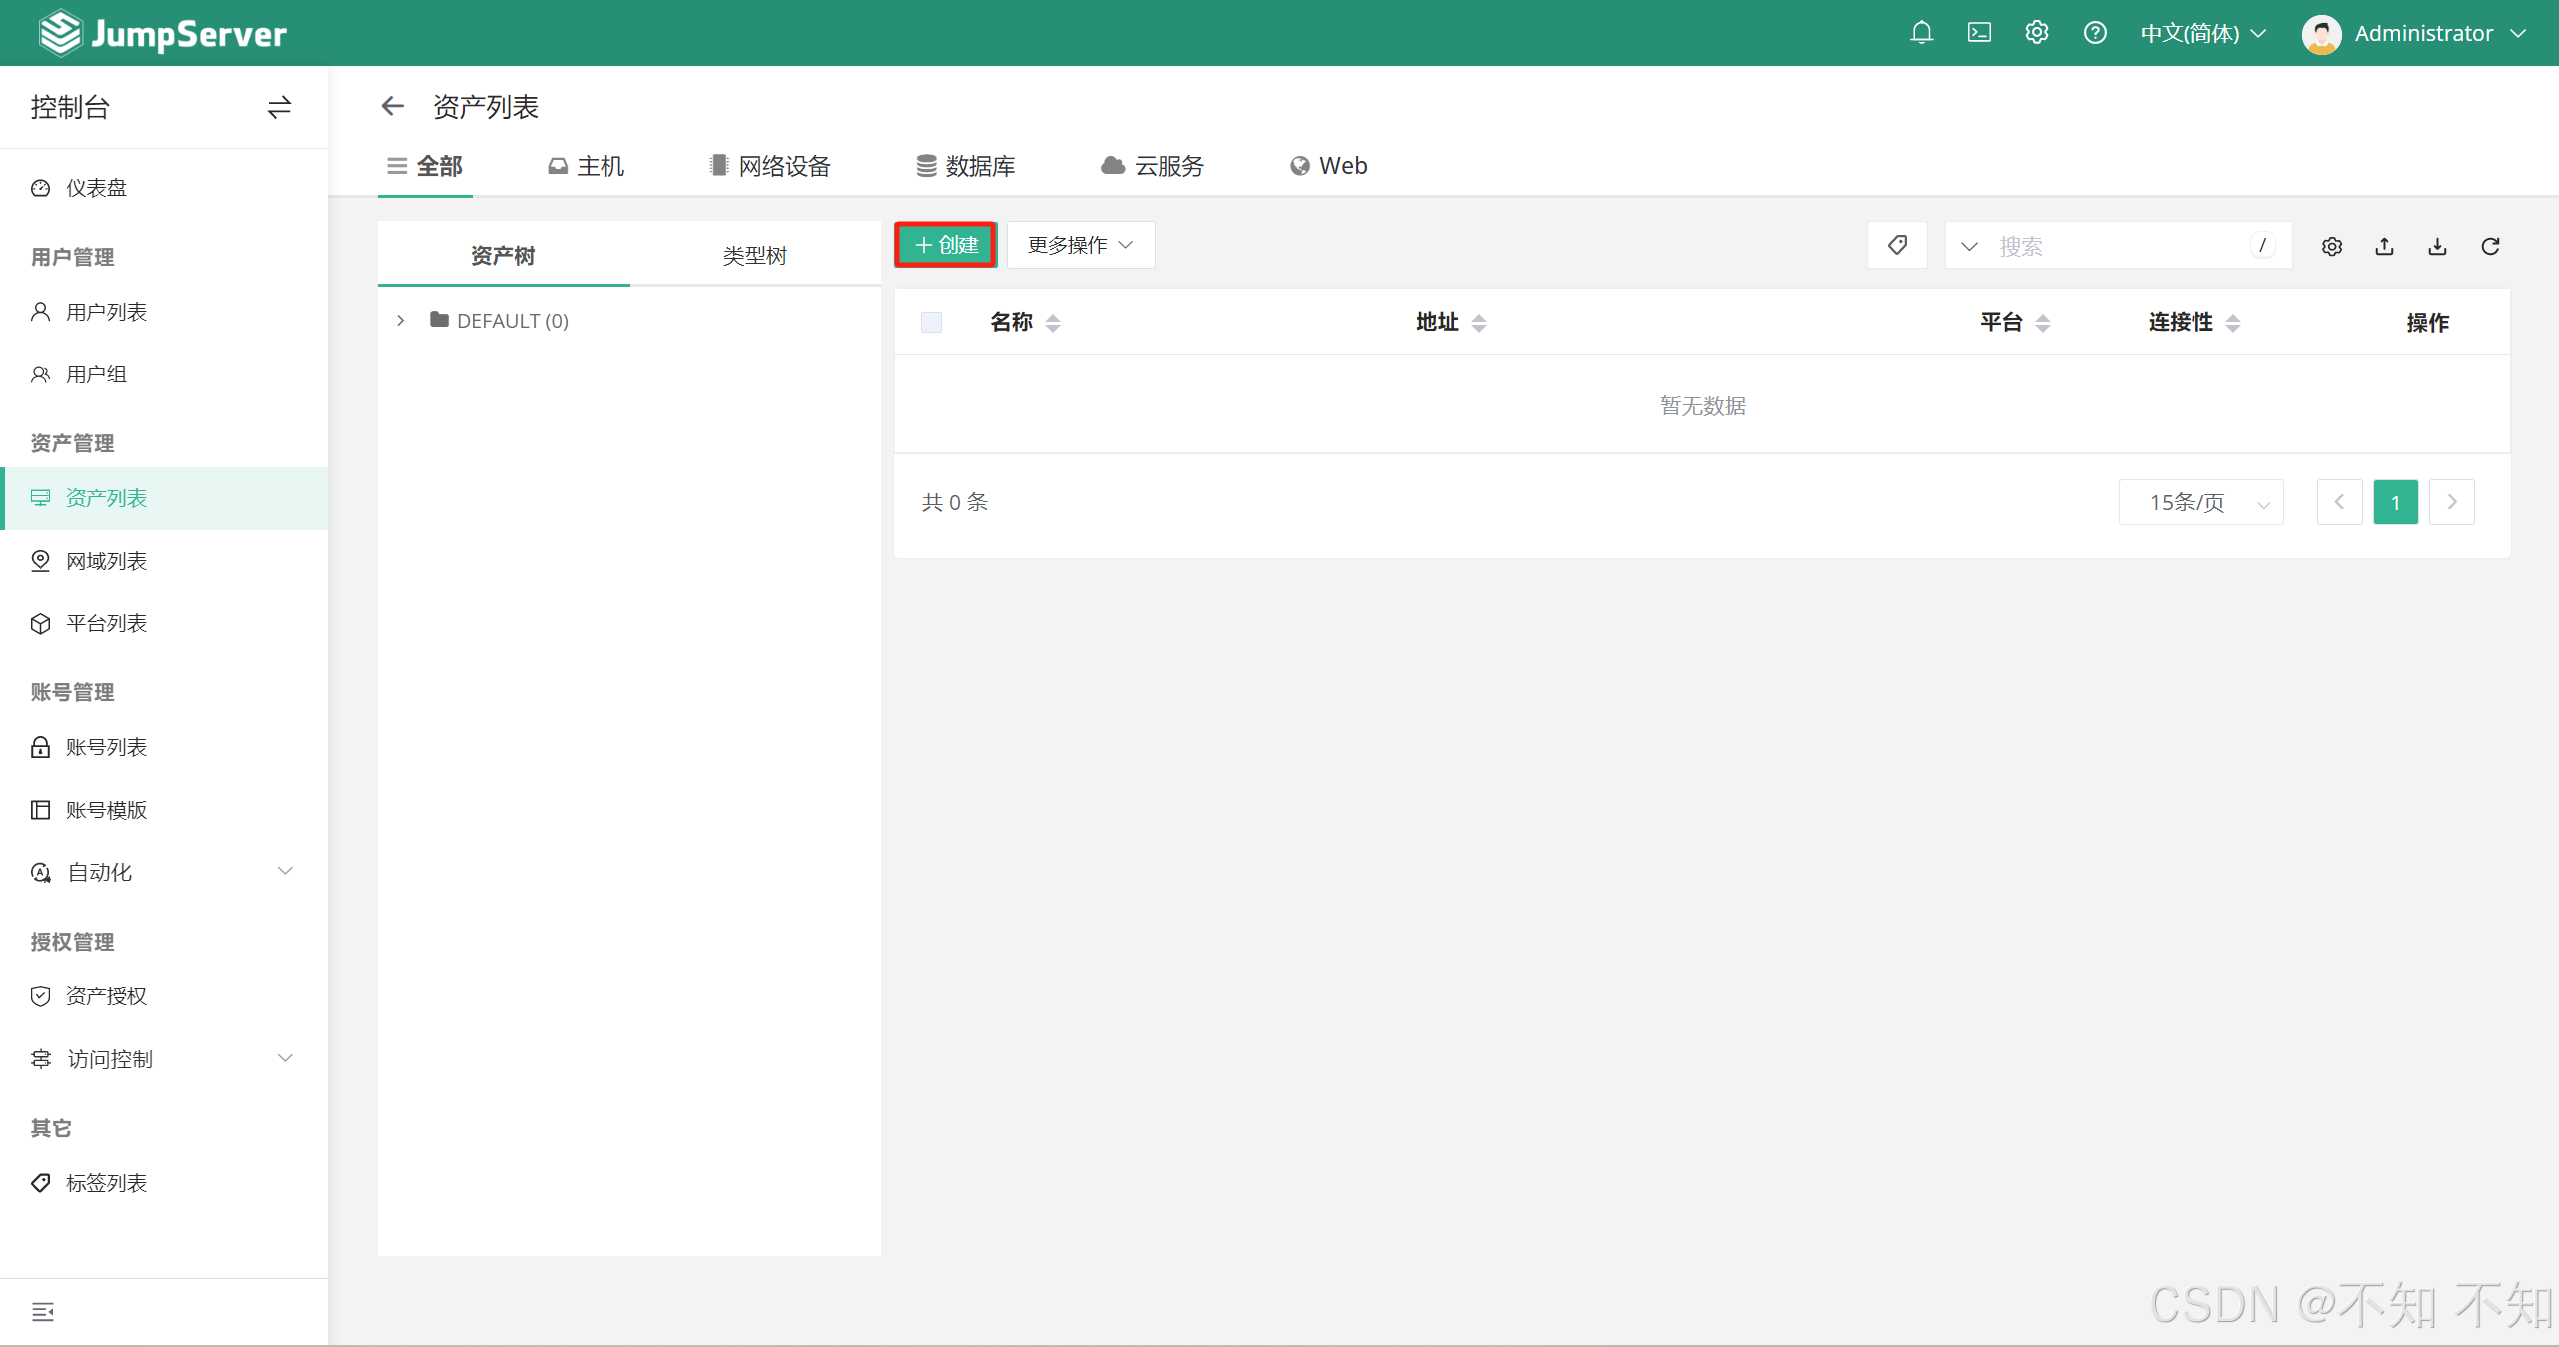Open the 15条/页 page size dropdown
Image resolution: width=2559 pixels, height=1347 pixels.
pos(2200,502)
